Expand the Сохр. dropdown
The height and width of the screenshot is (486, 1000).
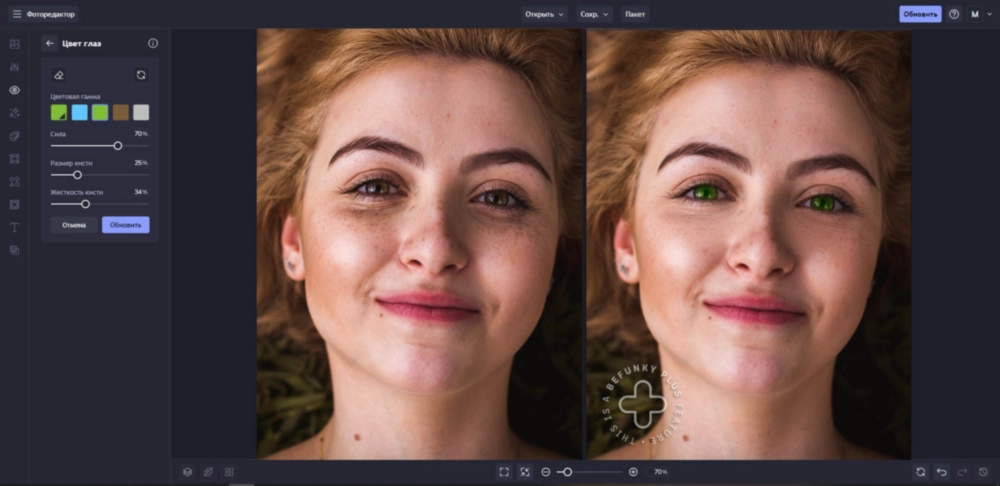coord(594,14)
